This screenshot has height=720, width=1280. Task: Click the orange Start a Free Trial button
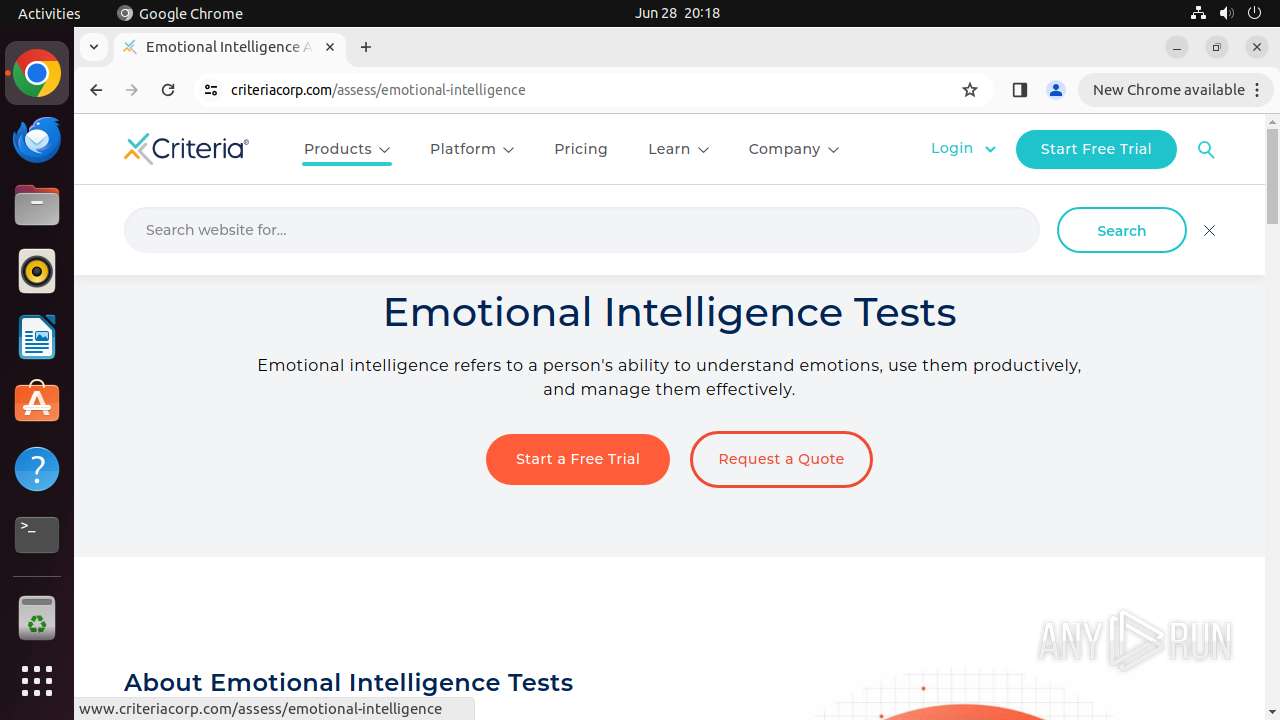tap(578, 459)
